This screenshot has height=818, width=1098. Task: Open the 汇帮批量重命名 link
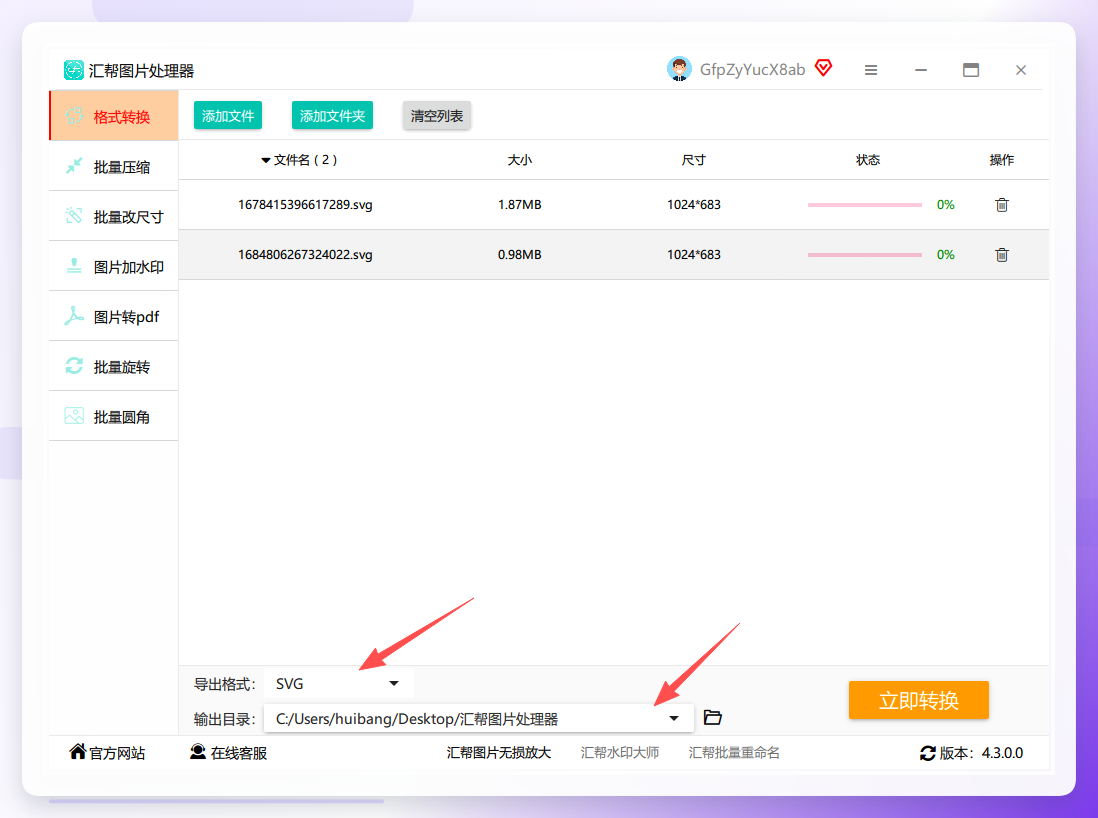coord(734,753)
